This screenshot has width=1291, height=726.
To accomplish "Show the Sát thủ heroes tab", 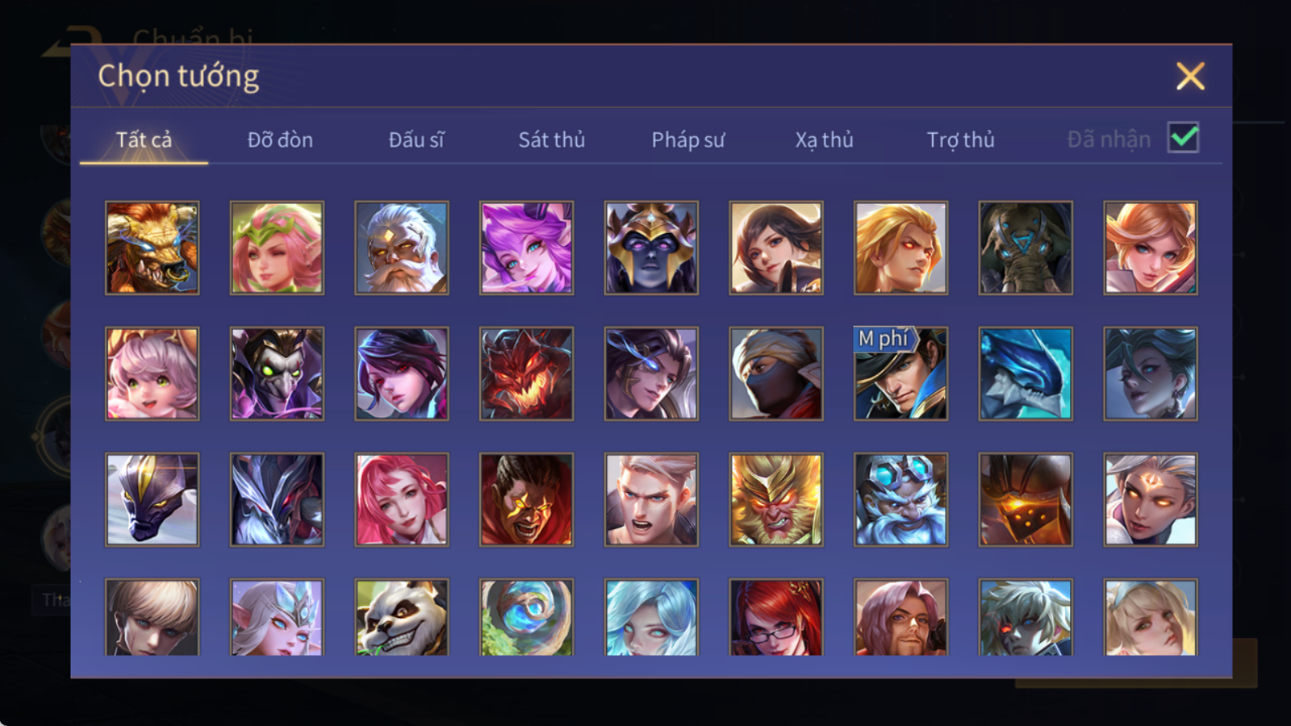I will (x=551, y=140).
